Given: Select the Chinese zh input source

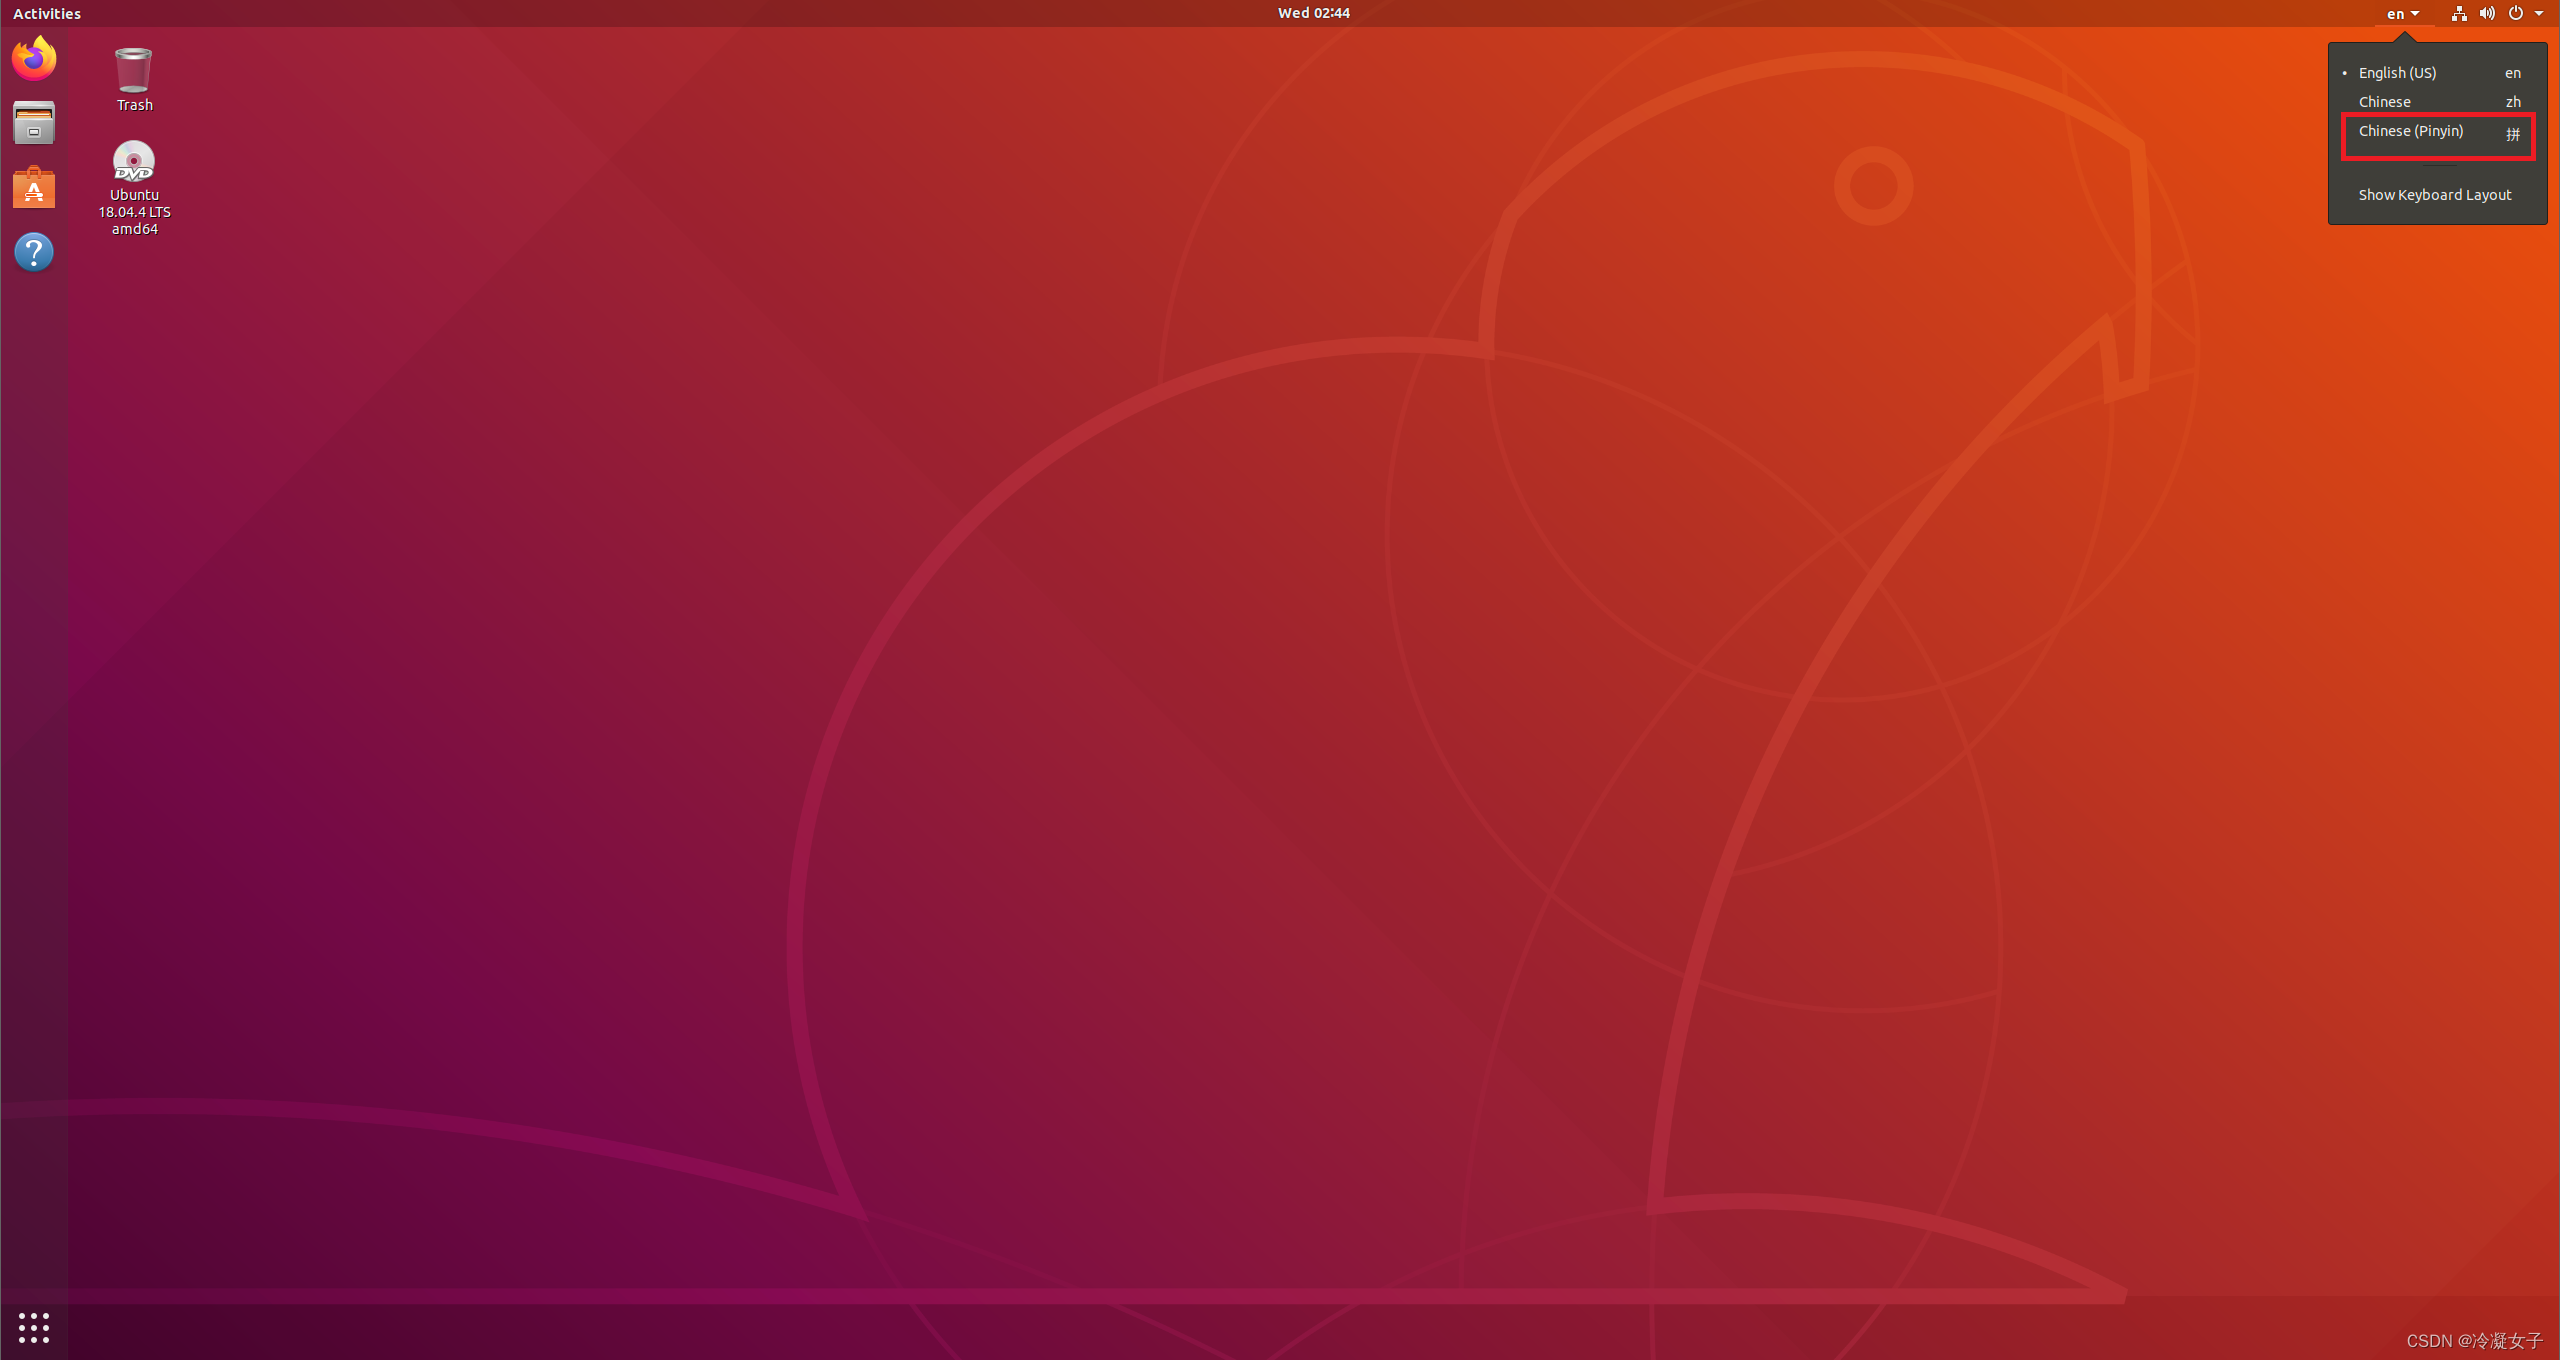Looking at the screenshot, I should tap(2386, 101).
